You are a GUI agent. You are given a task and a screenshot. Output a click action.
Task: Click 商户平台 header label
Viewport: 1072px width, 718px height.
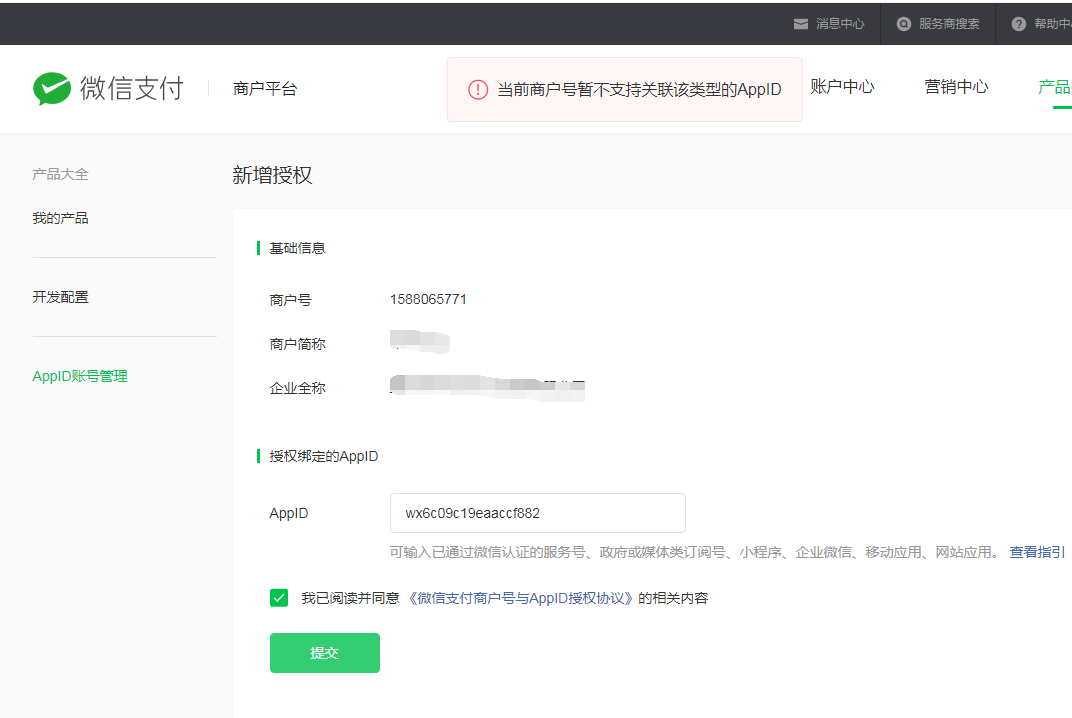265,89
